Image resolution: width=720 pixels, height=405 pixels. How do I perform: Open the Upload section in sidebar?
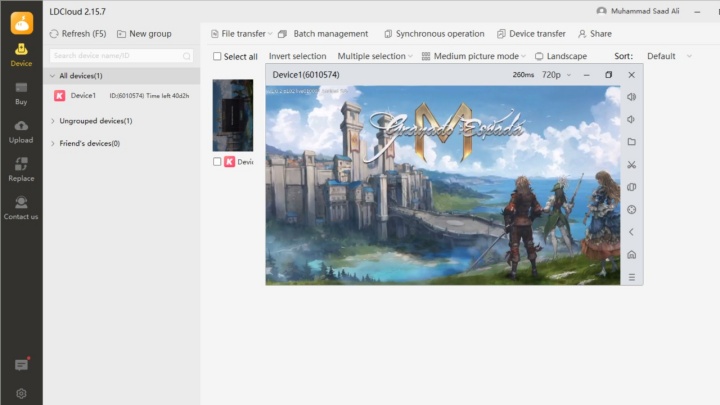[x=21, y=132]
